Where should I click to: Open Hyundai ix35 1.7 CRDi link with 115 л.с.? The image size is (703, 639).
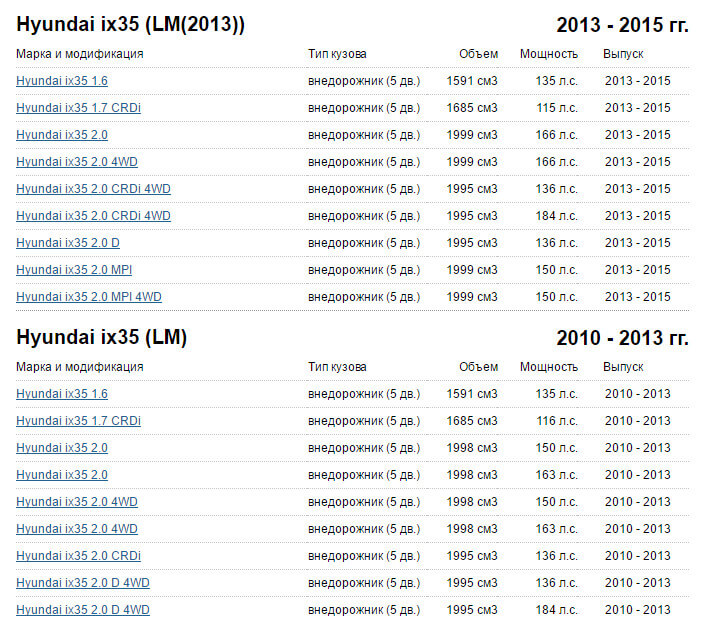78,108
